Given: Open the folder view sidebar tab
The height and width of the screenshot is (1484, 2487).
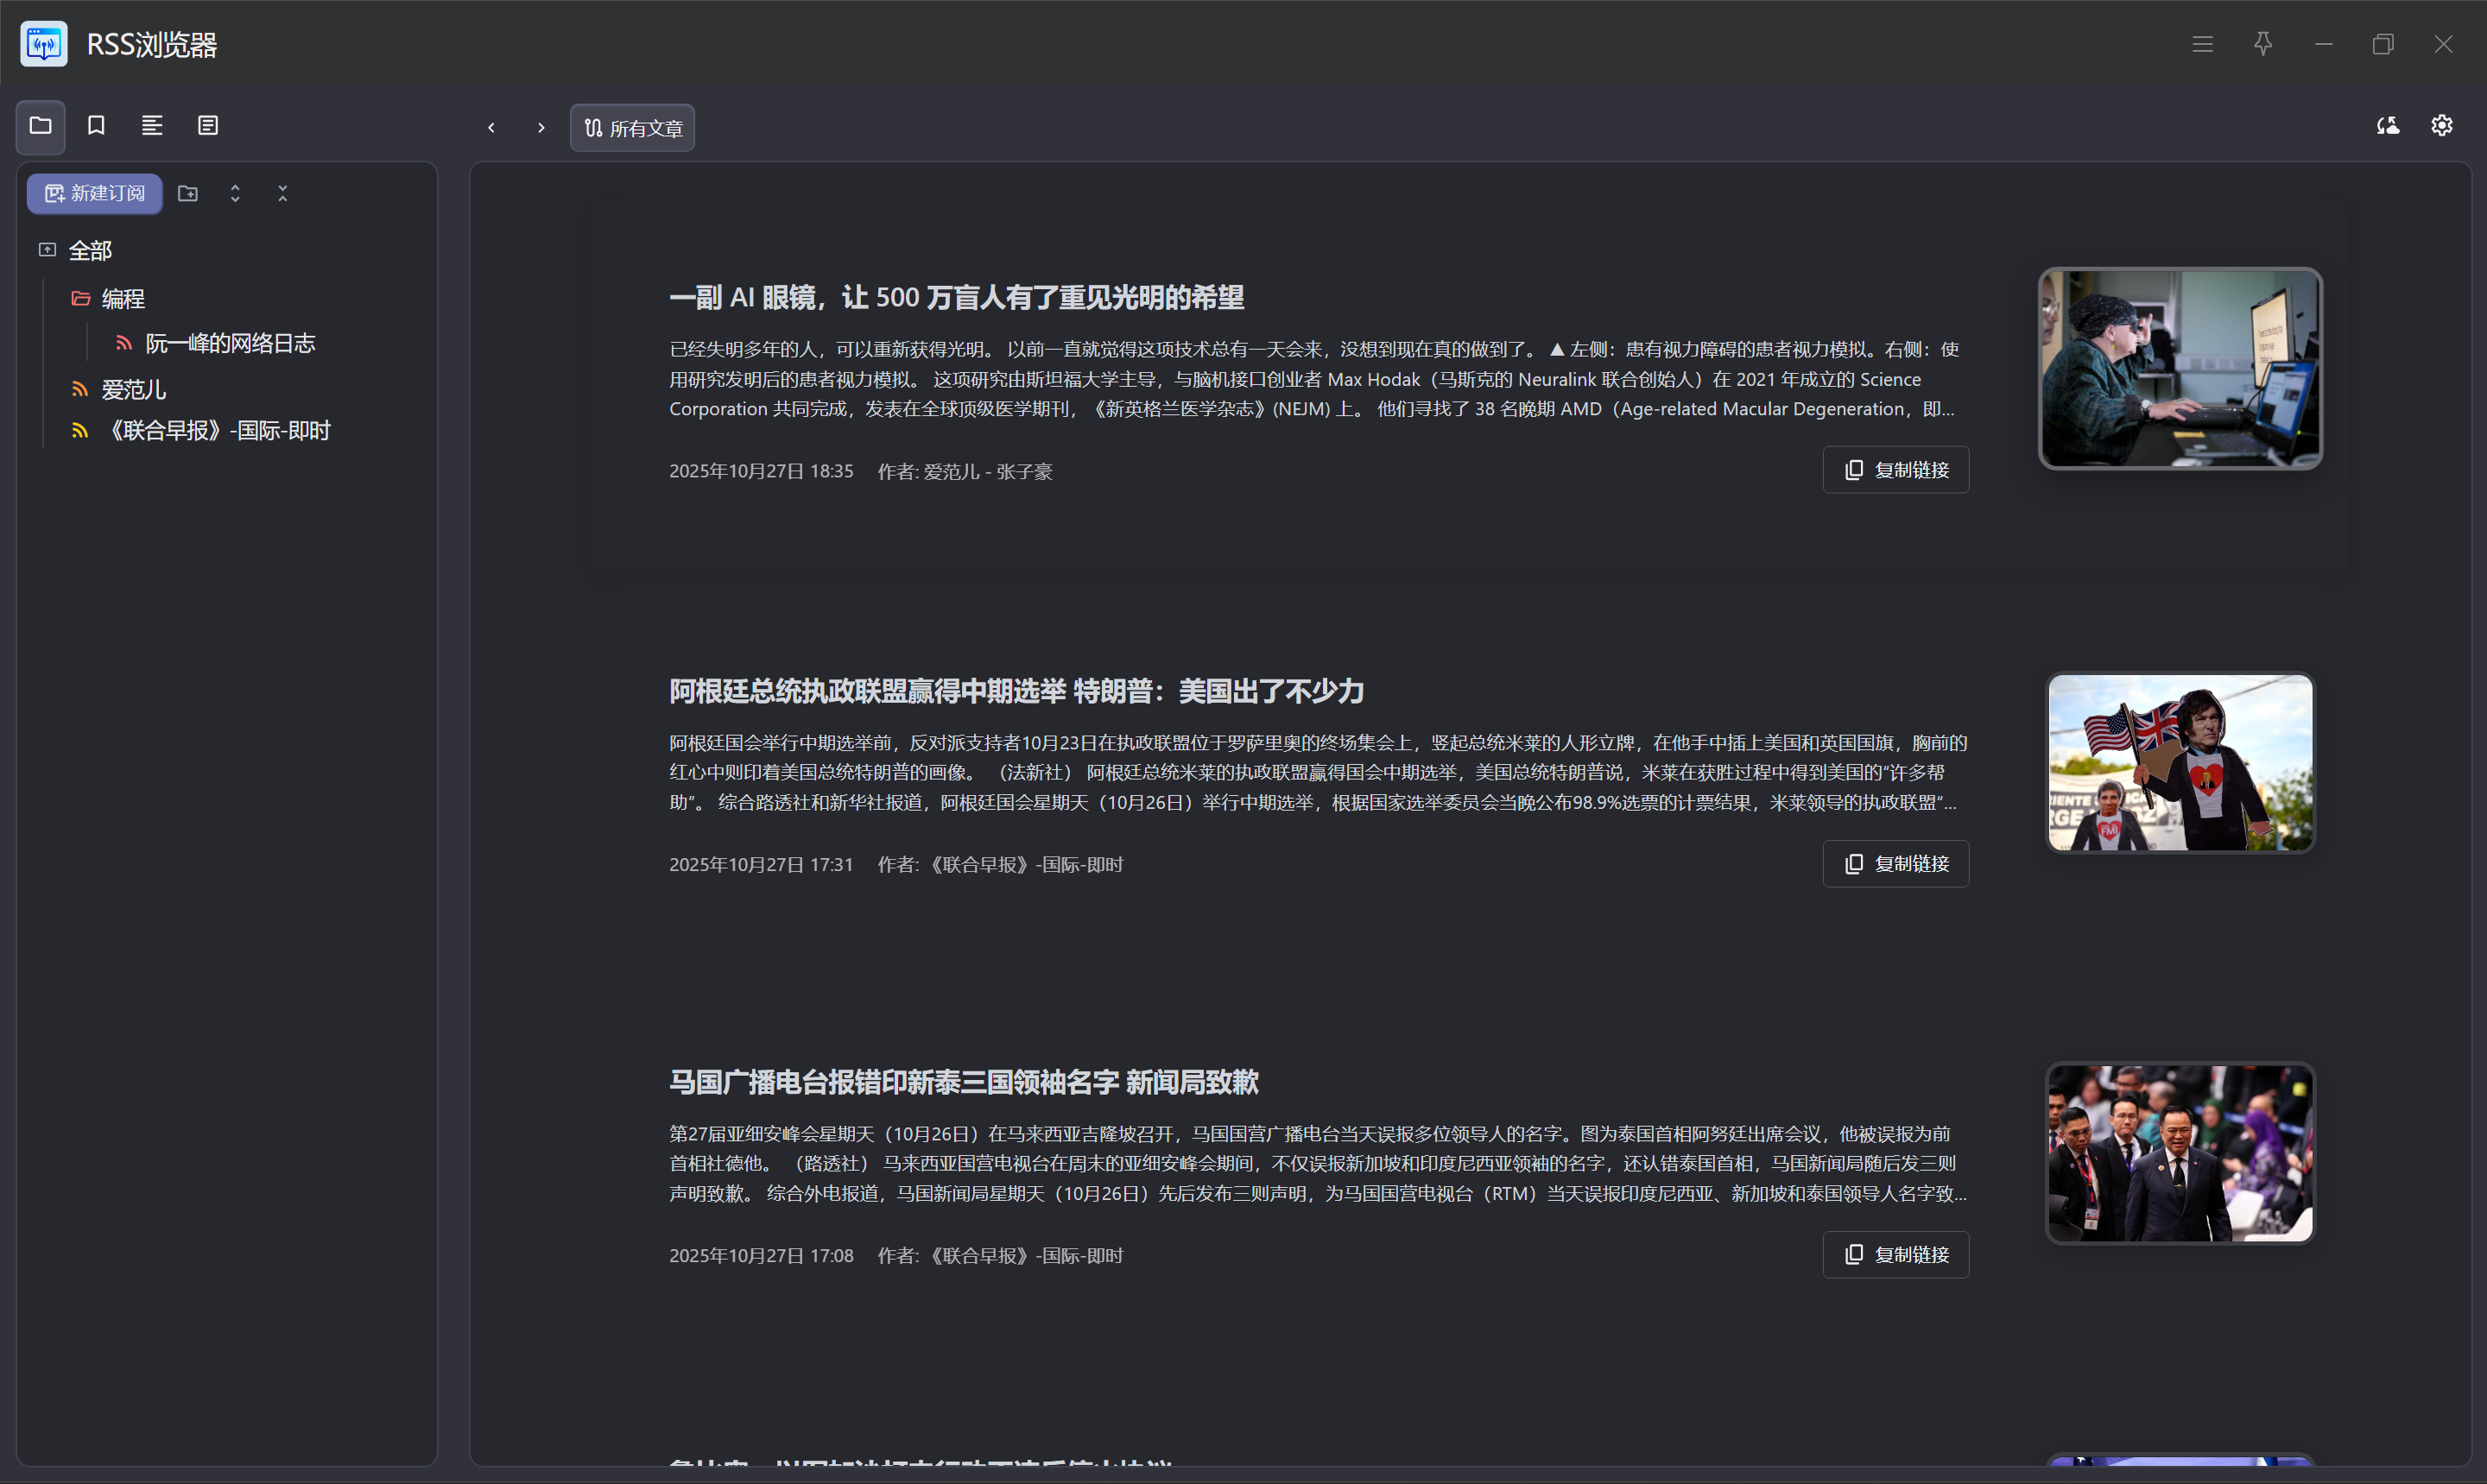Looking at the screenshot, I should tap(41, 126).
